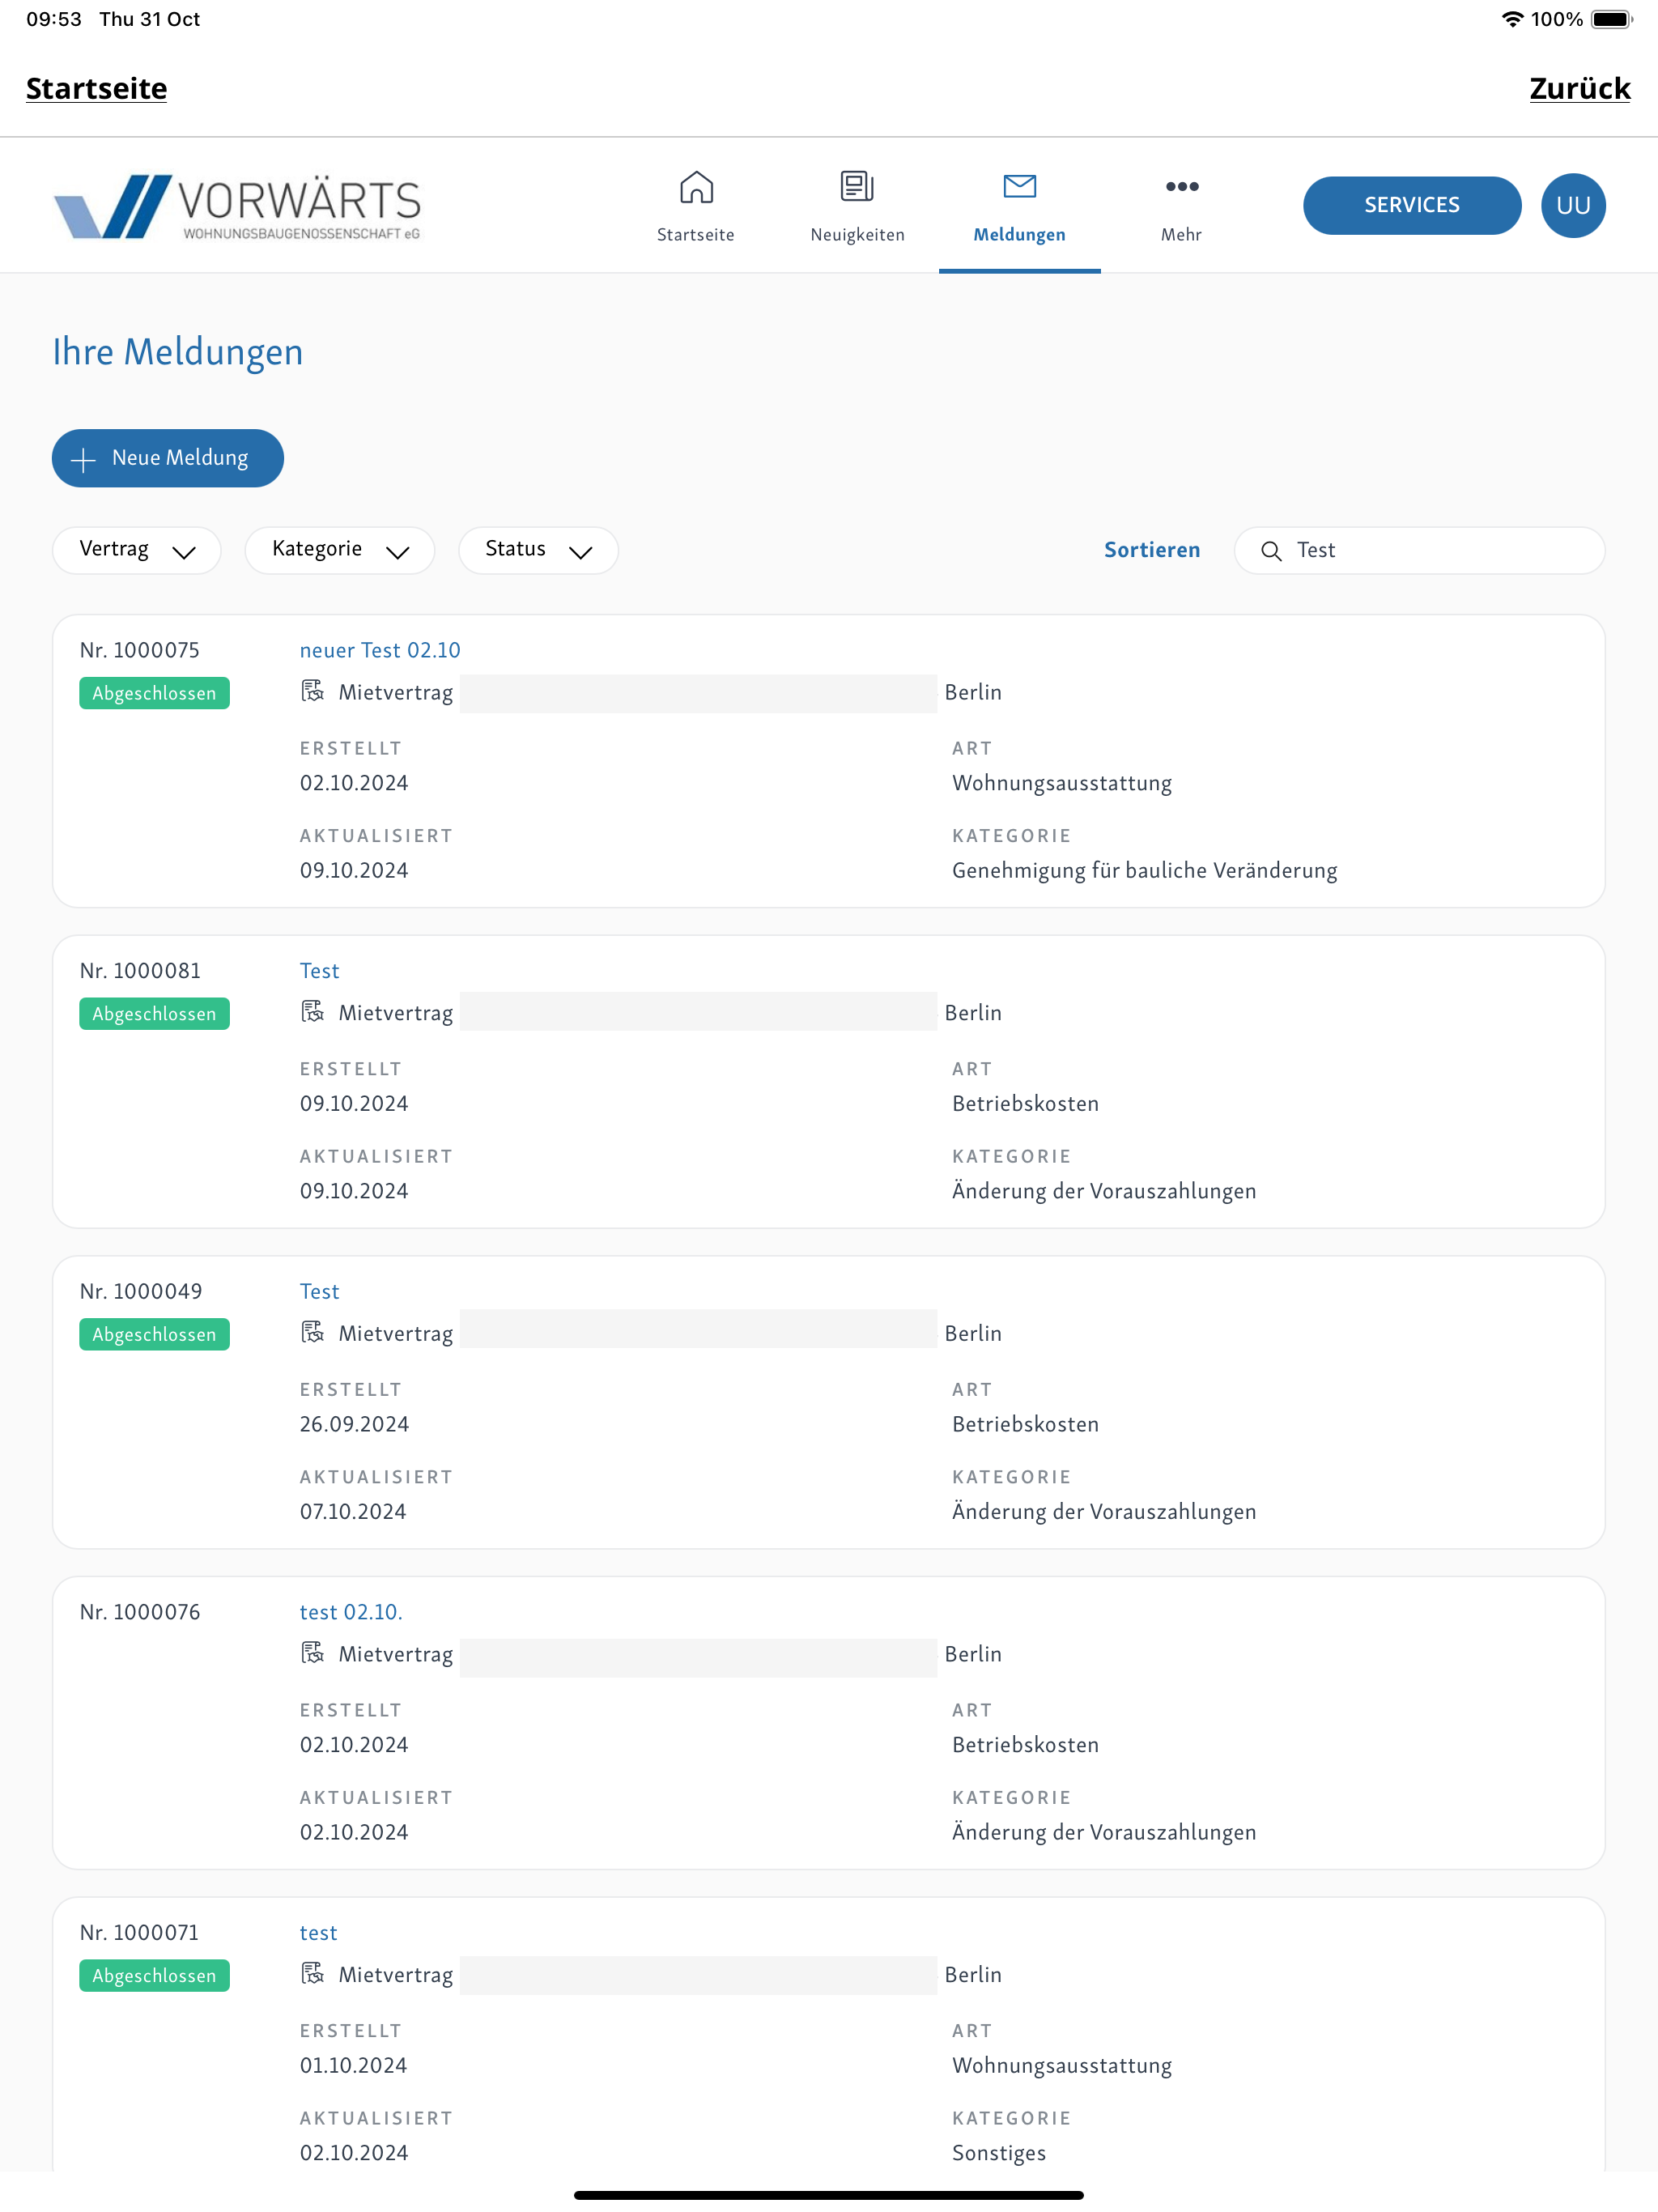Go back using the Zurück link
Image resolution: width=1658 pixels, height=2212 pixels.
(x=1579, y=88)
